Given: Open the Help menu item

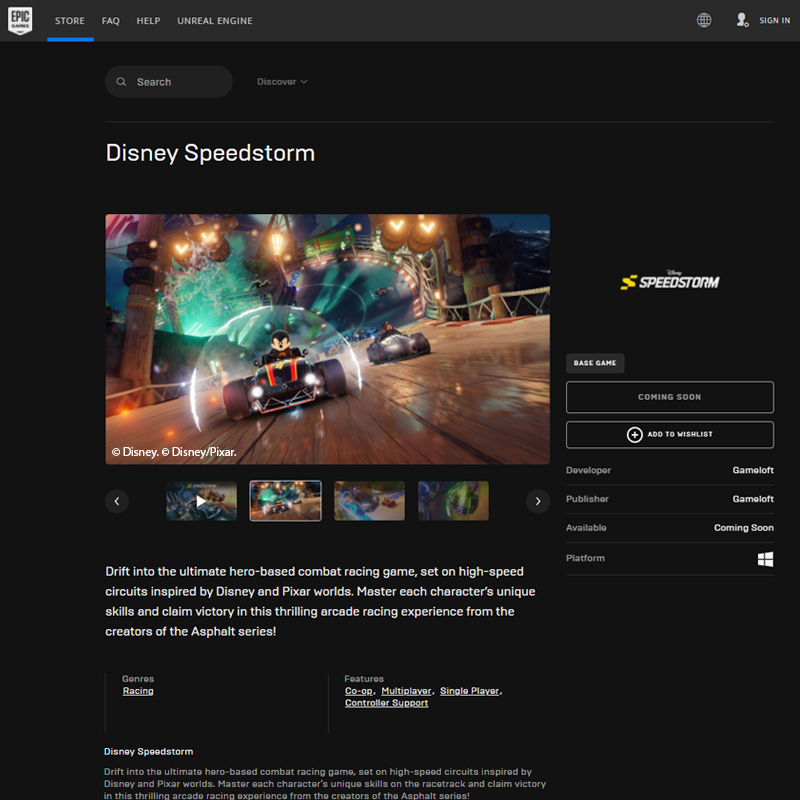Looking at the screenshot, I should pyautogui.click(x=148, y=21).
